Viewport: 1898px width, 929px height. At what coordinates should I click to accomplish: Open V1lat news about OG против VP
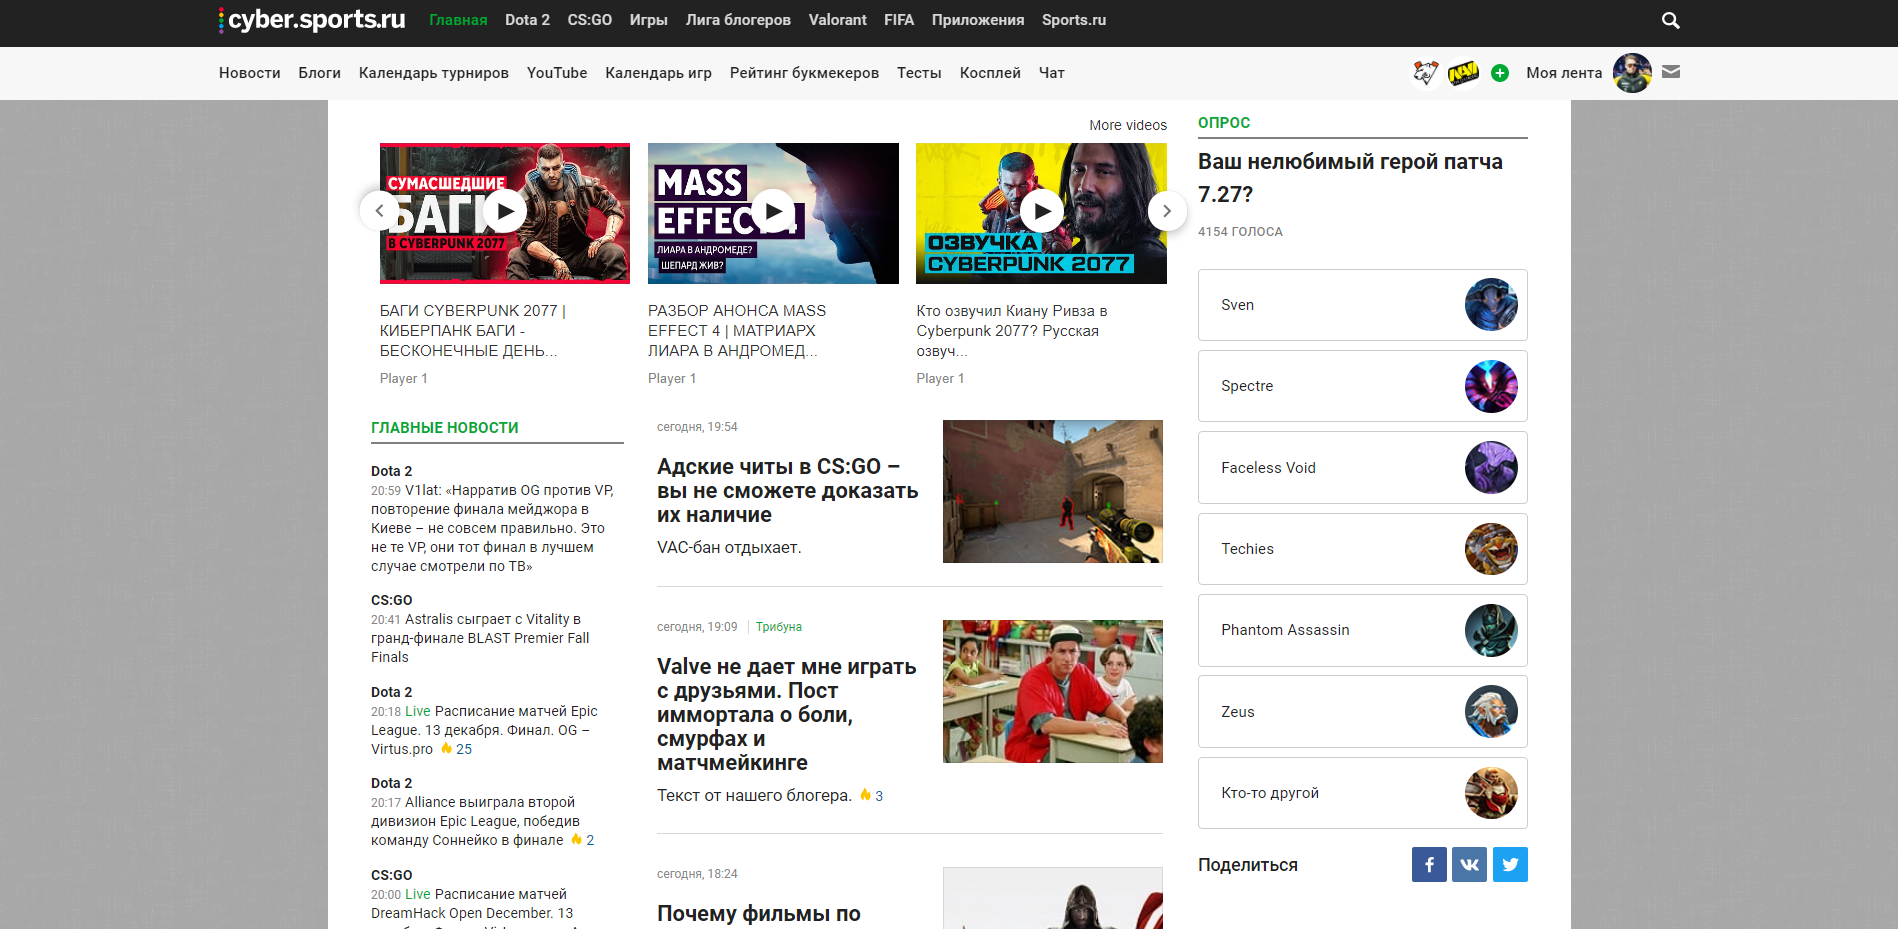pos(492,528)
